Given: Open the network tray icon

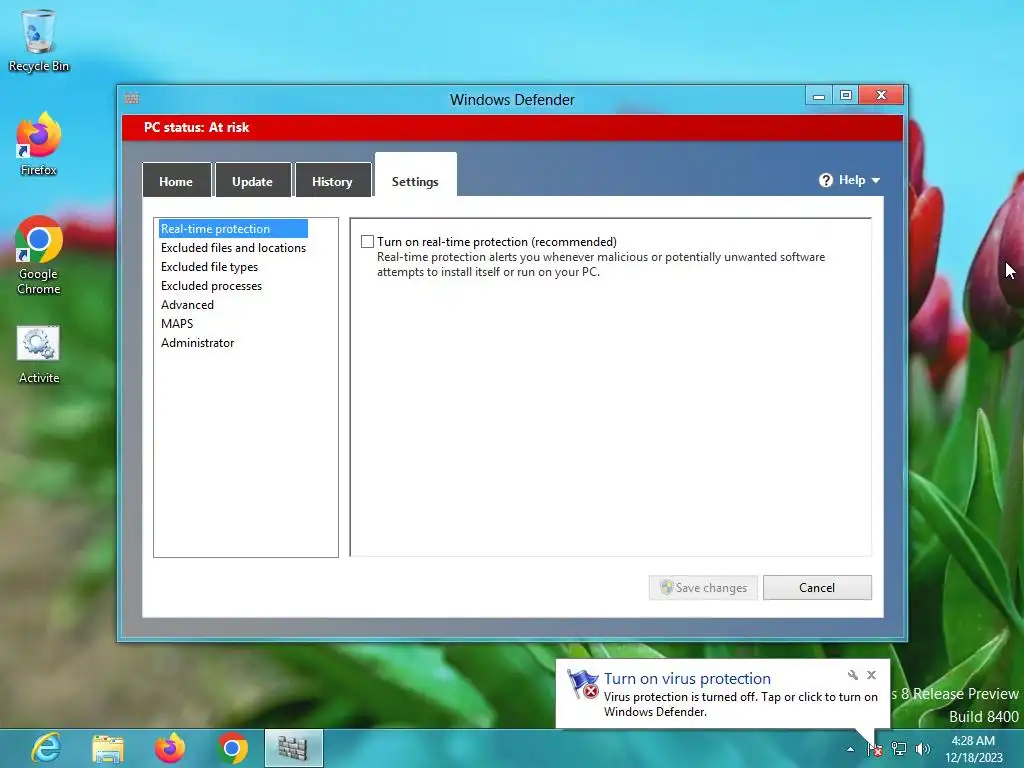Looking at the screenshot, I should point(899,749).
